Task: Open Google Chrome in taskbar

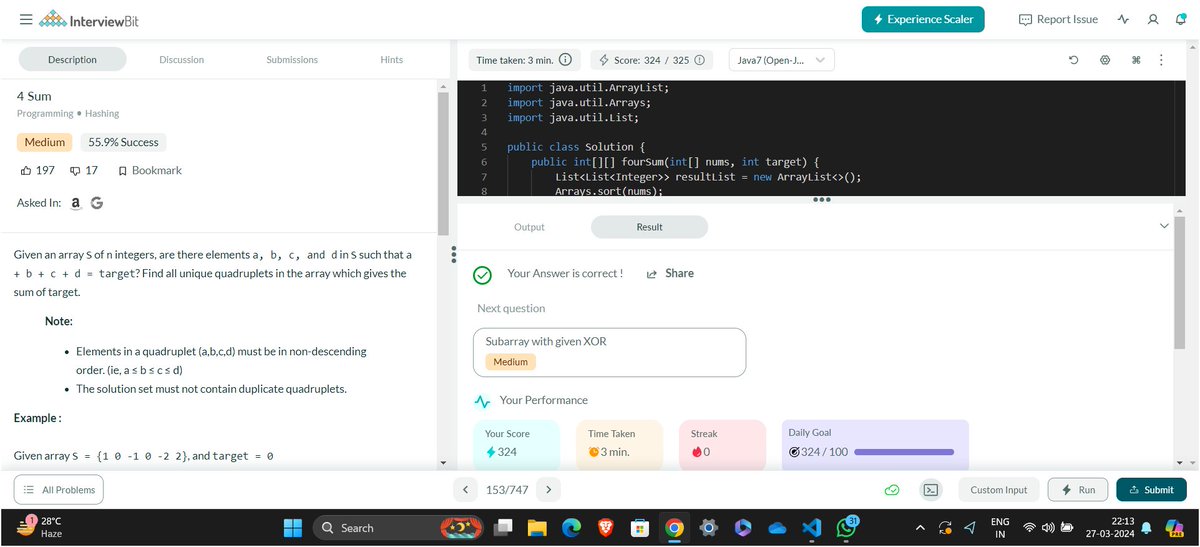Action: (674, 528)
